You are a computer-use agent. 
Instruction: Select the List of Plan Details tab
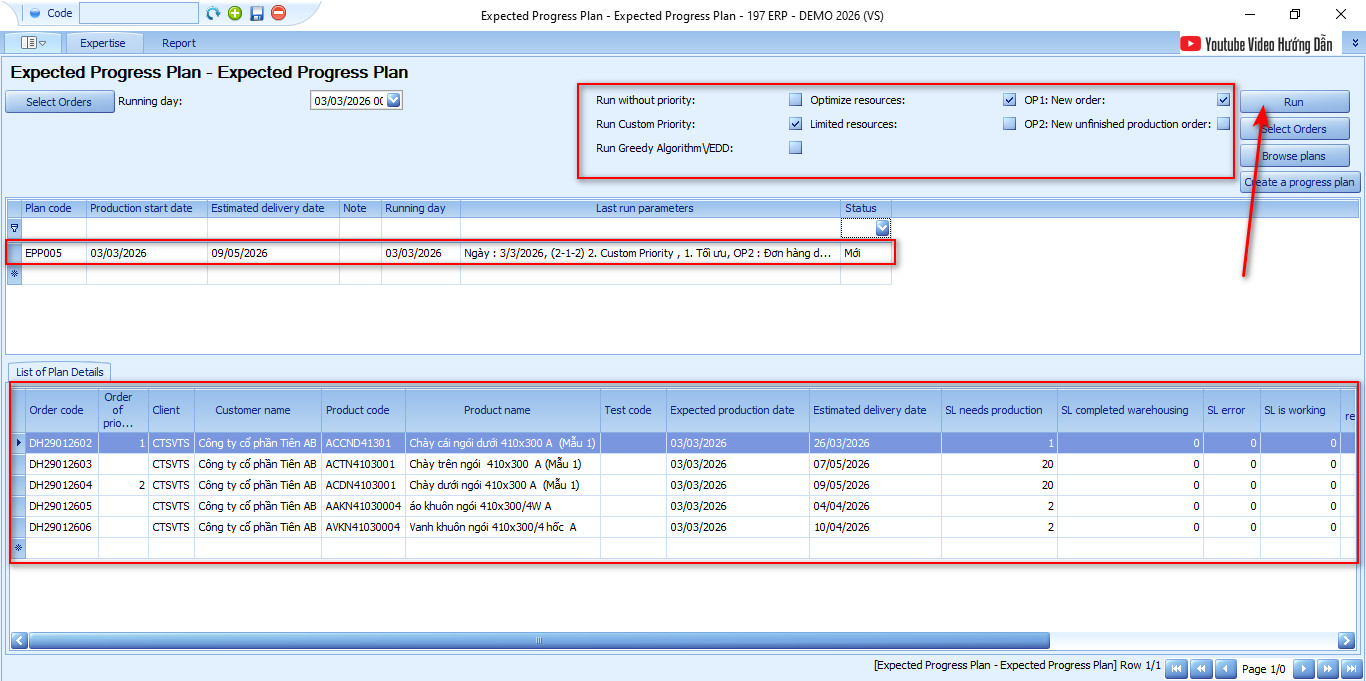[60, 372]
